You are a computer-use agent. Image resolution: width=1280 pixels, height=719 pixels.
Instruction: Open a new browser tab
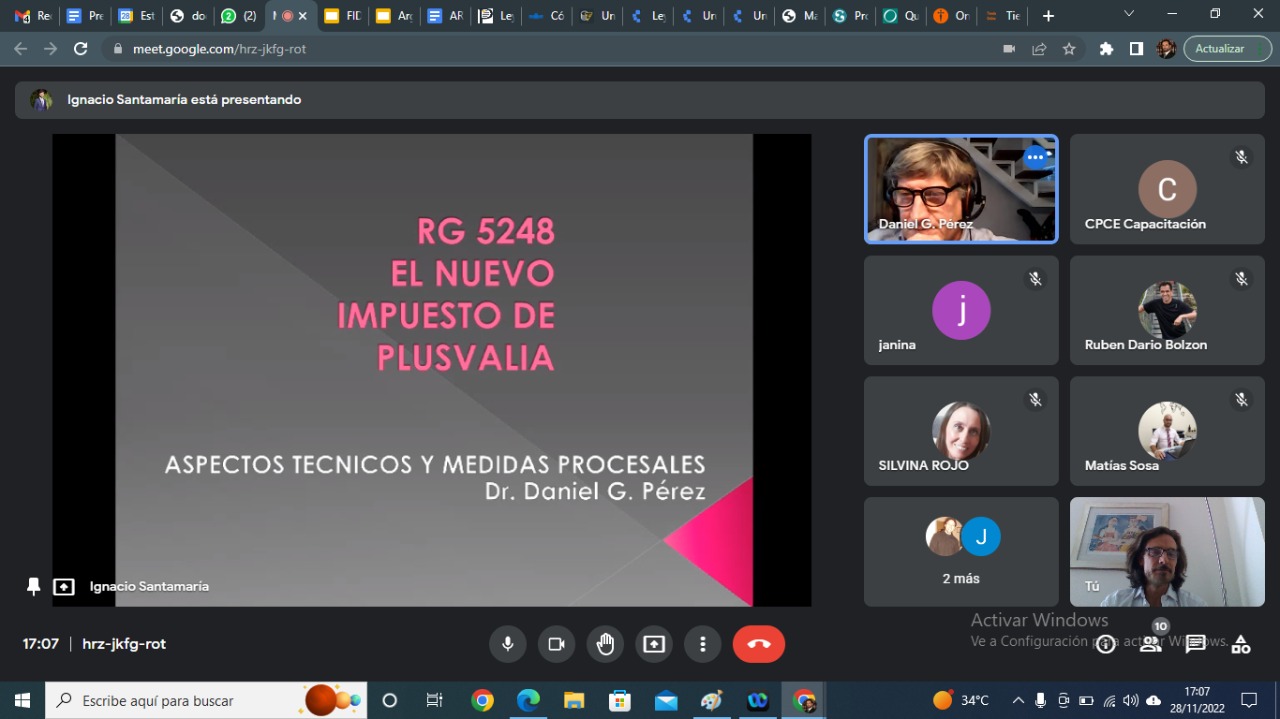(x=1048, y=16)
